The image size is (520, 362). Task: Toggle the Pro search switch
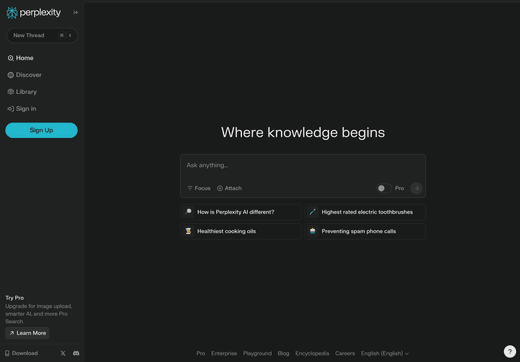pyautogui.click(x=384, y=188)
